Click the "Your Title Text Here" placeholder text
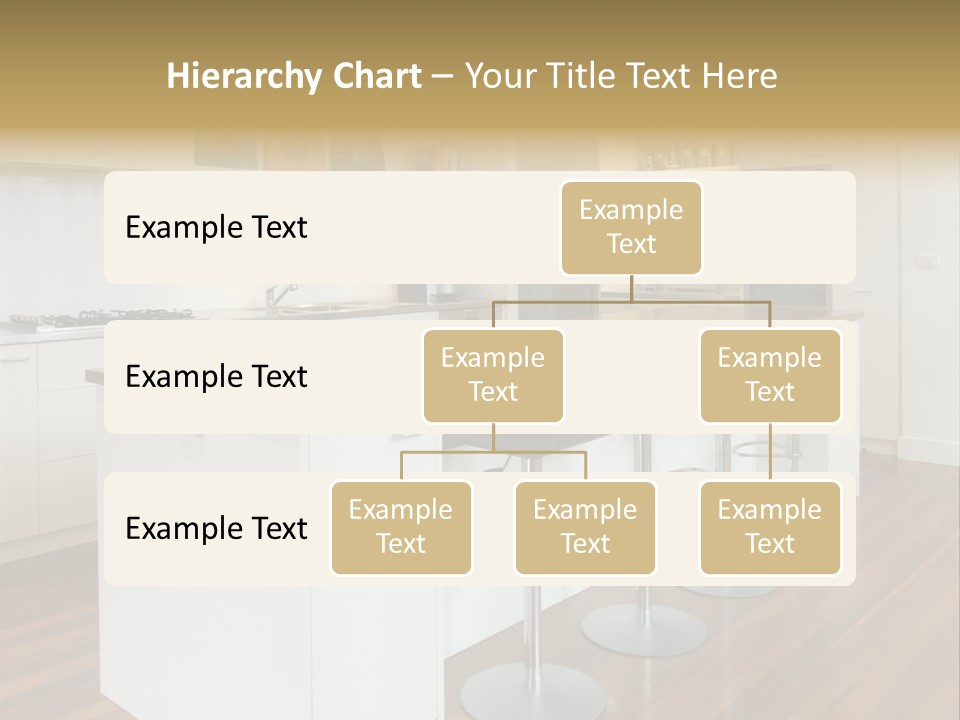960x720 pixels. pyautogui.click(x=621, y=76)
